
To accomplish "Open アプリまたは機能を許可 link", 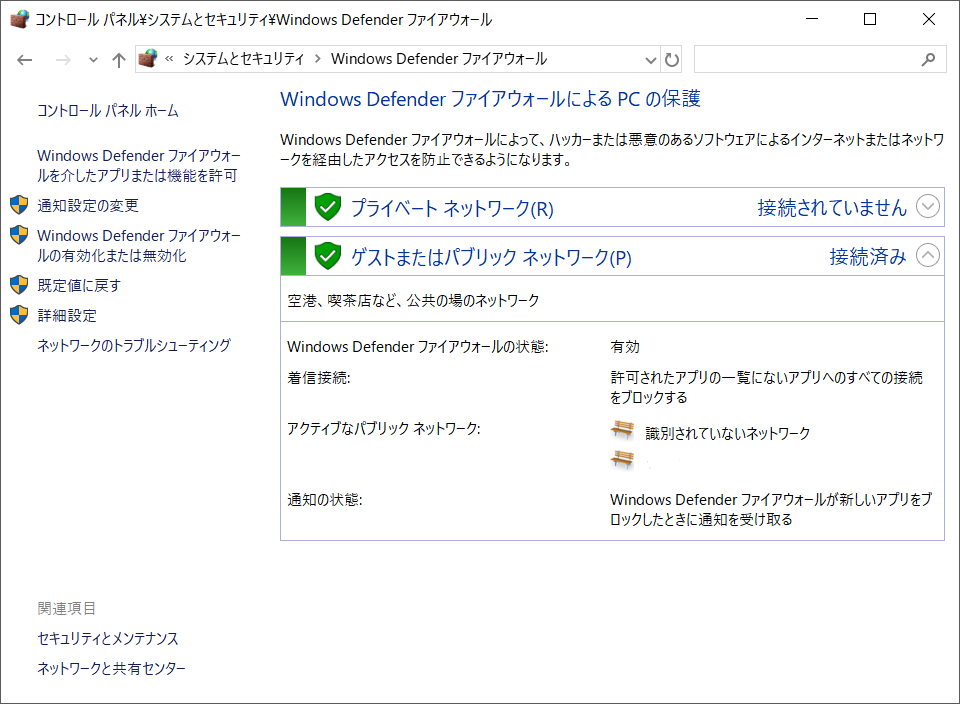I will 138,165.
